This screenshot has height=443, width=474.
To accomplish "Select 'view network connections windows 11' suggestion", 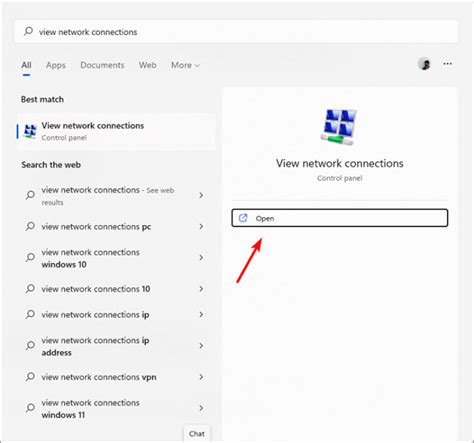I will (116, 408).
